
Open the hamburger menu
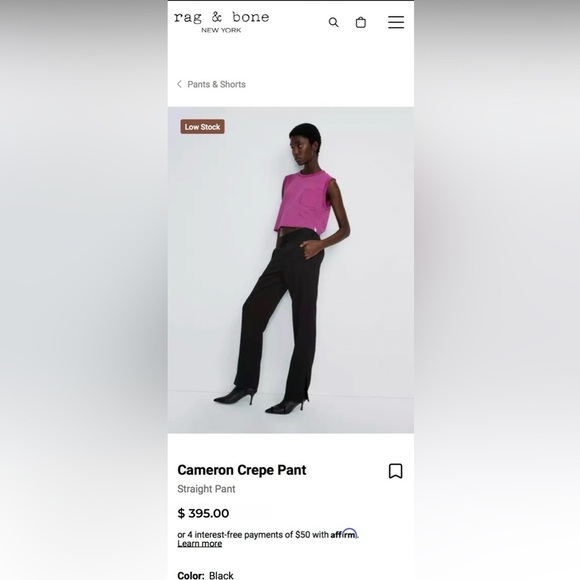click(396, 22)
